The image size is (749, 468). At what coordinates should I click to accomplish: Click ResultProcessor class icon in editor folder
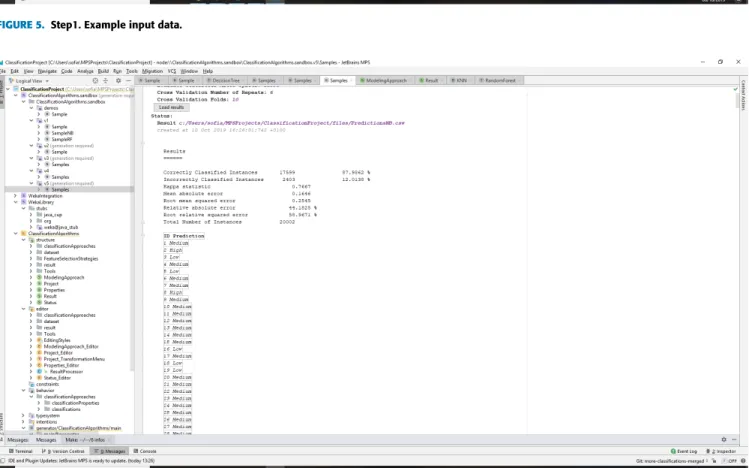click(39, 372)
